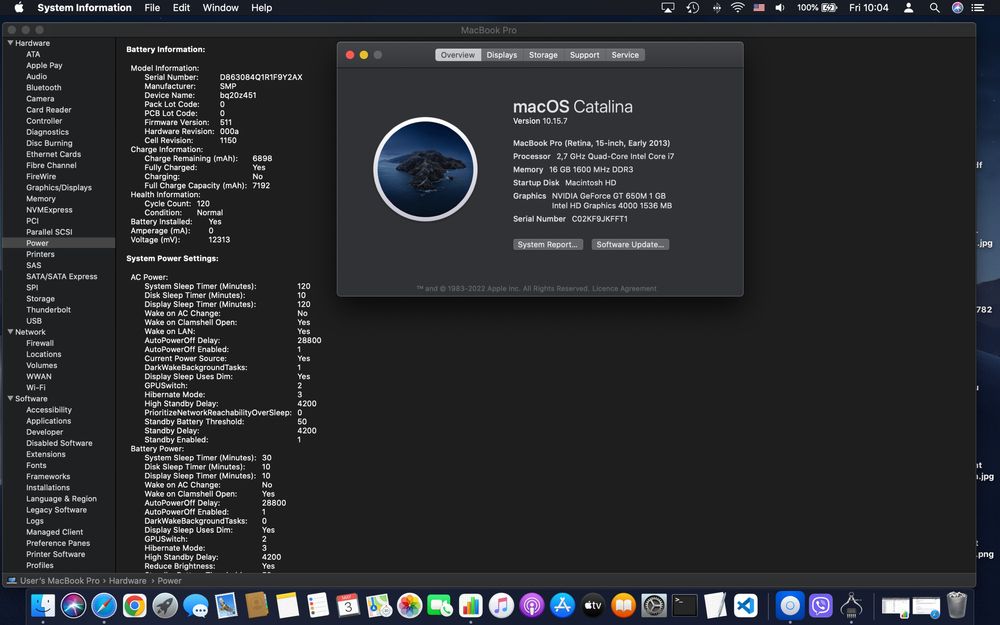The width and height of the screenshot is (1000, 625).
Task: Click the AirPlay display icon
Action: 668,8
